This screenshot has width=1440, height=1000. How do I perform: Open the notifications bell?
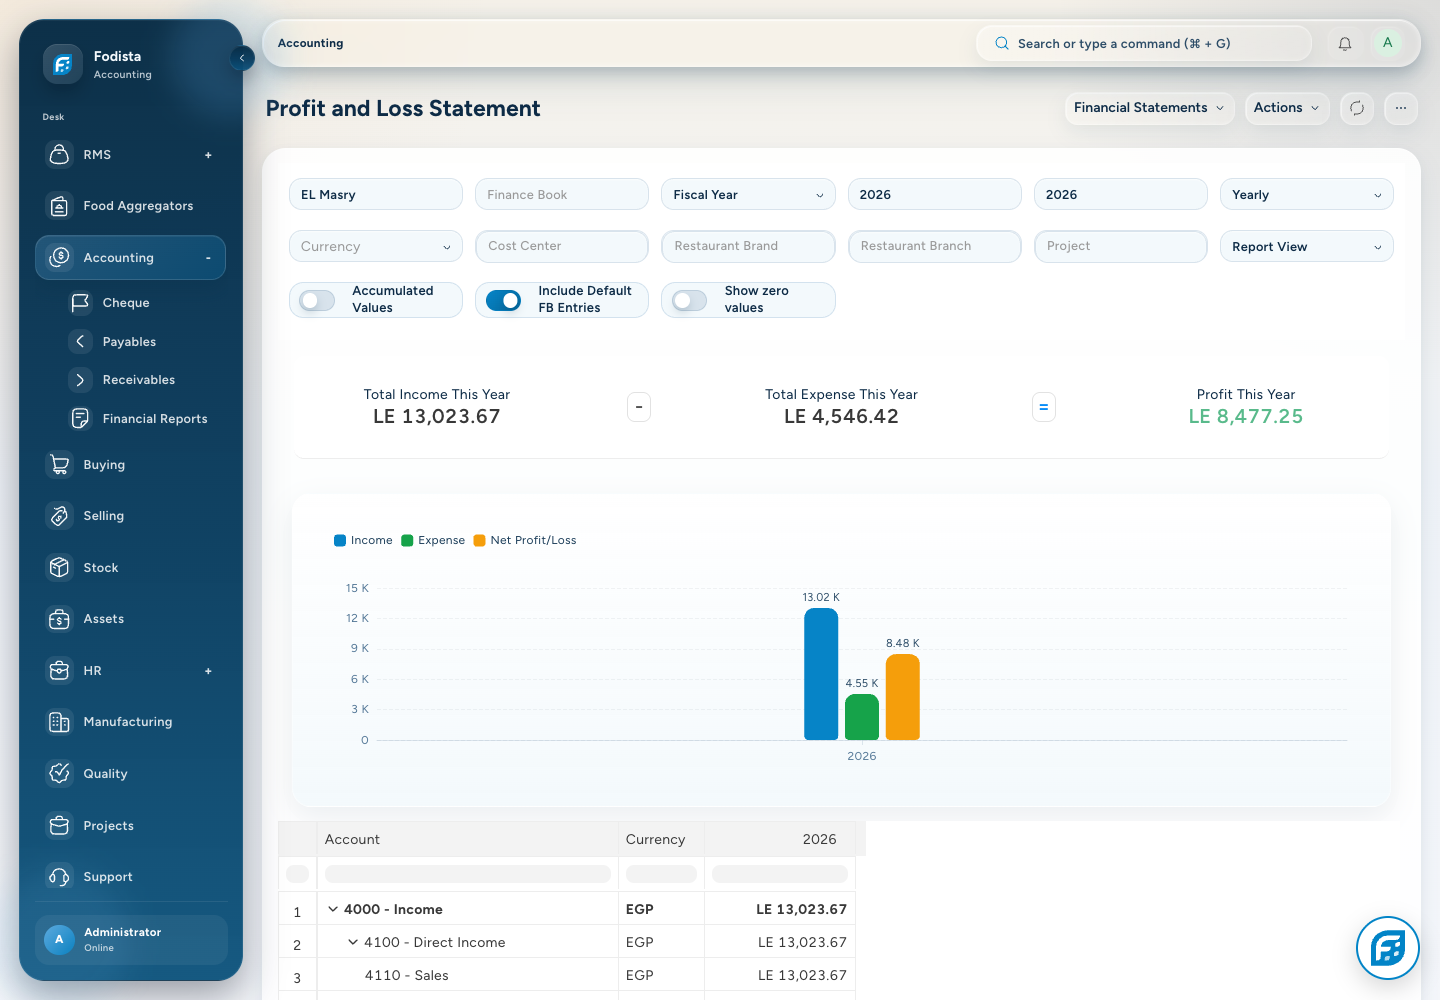tap(1345, 44)
